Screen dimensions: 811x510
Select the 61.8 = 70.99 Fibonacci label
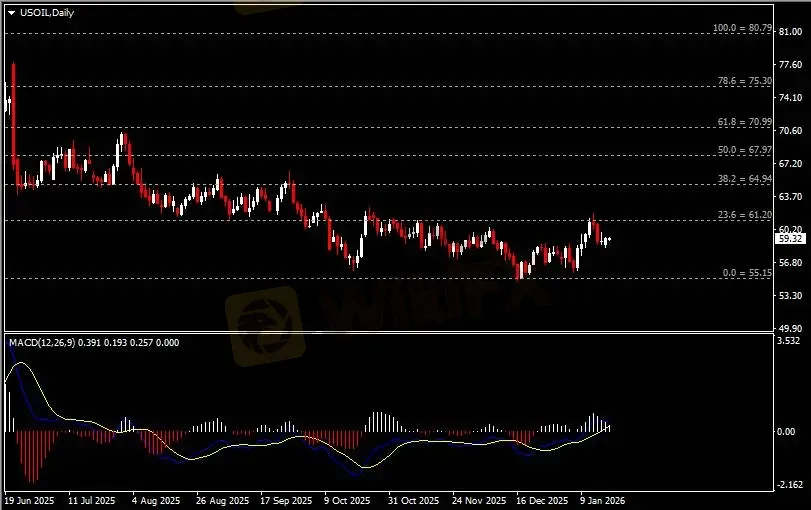[745, 122]
